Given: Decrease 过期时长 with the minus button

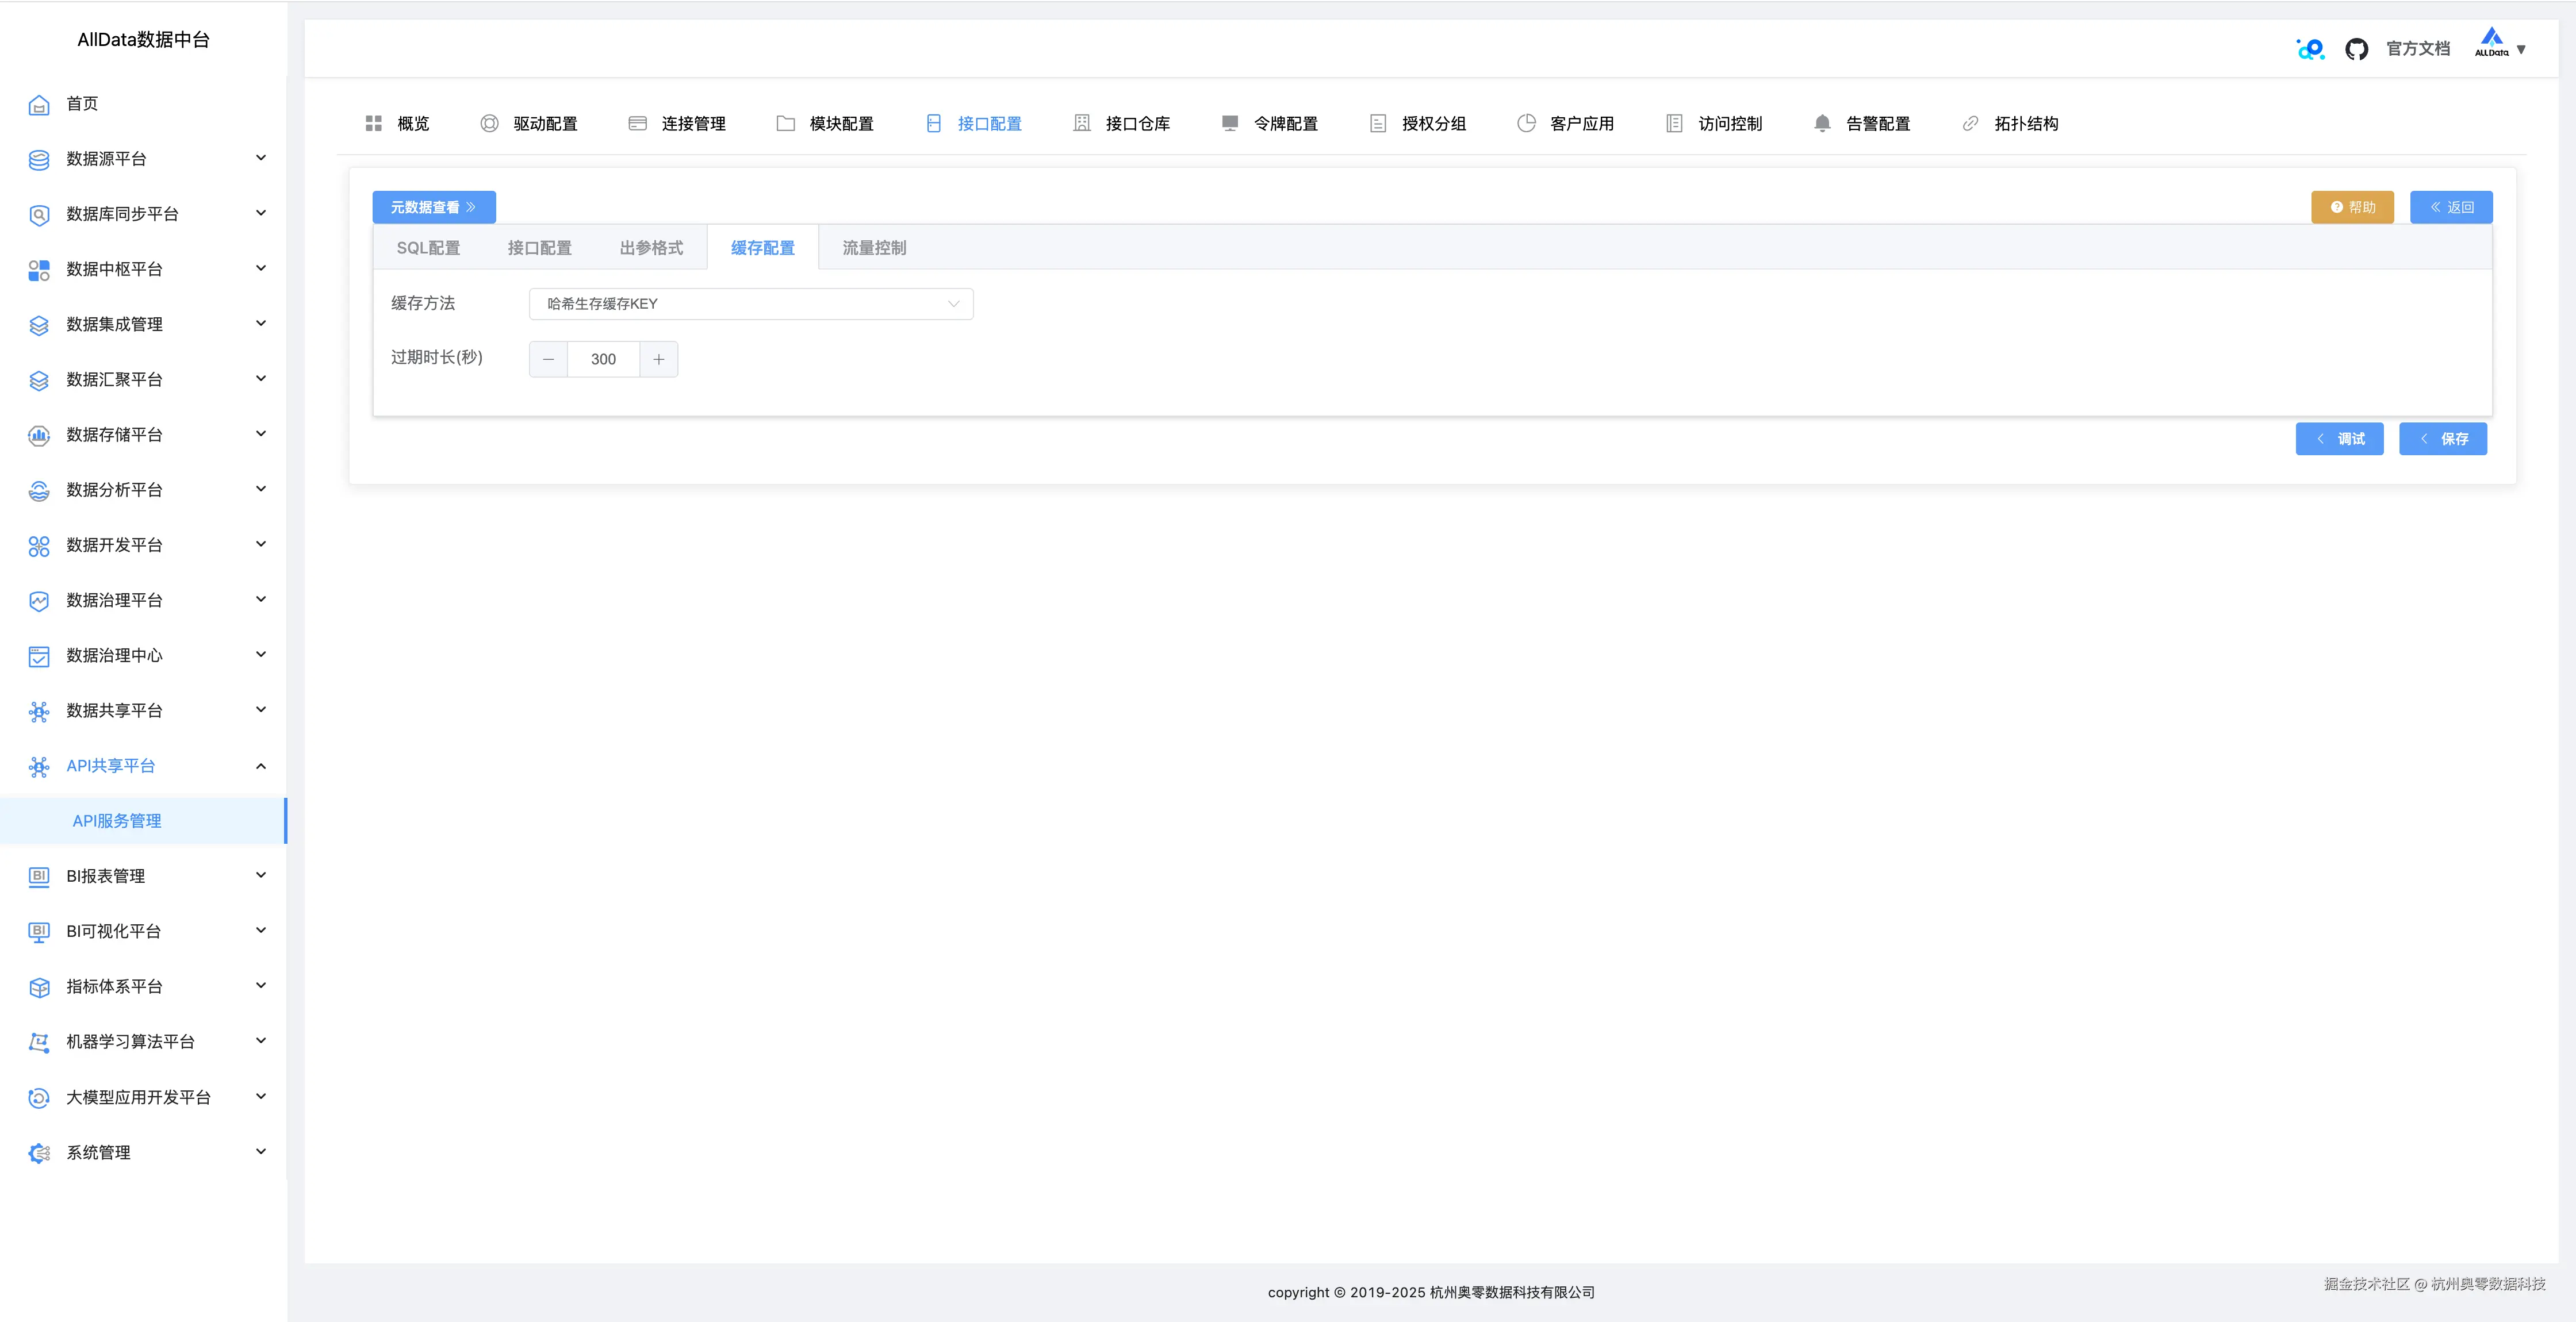Looking at the screenshot, I should (548, 359).
